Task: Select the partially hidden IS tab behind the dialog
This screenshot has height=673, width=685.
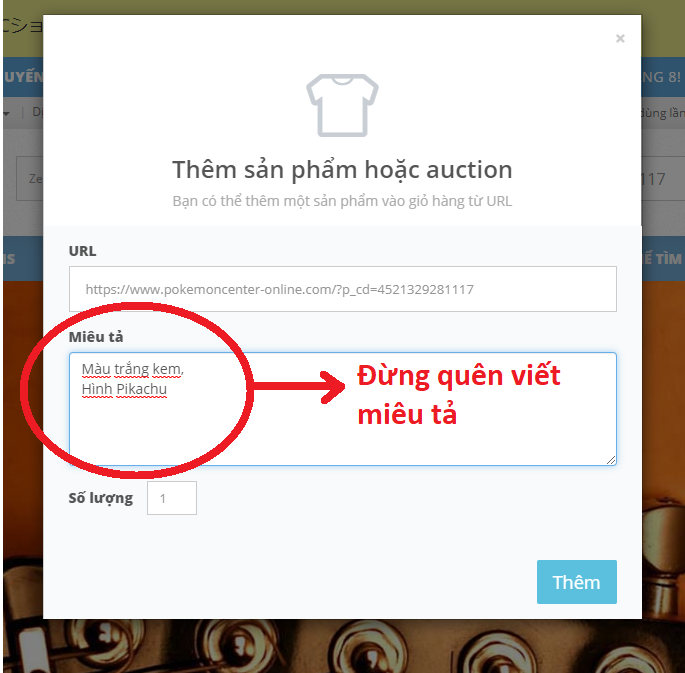Action: (10, 259)
